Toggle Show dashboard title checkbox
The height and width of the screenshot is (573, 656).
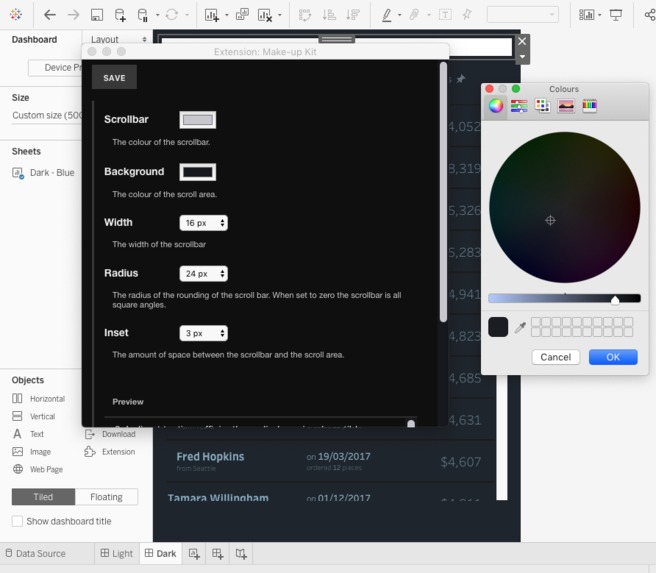coord(17,521)
